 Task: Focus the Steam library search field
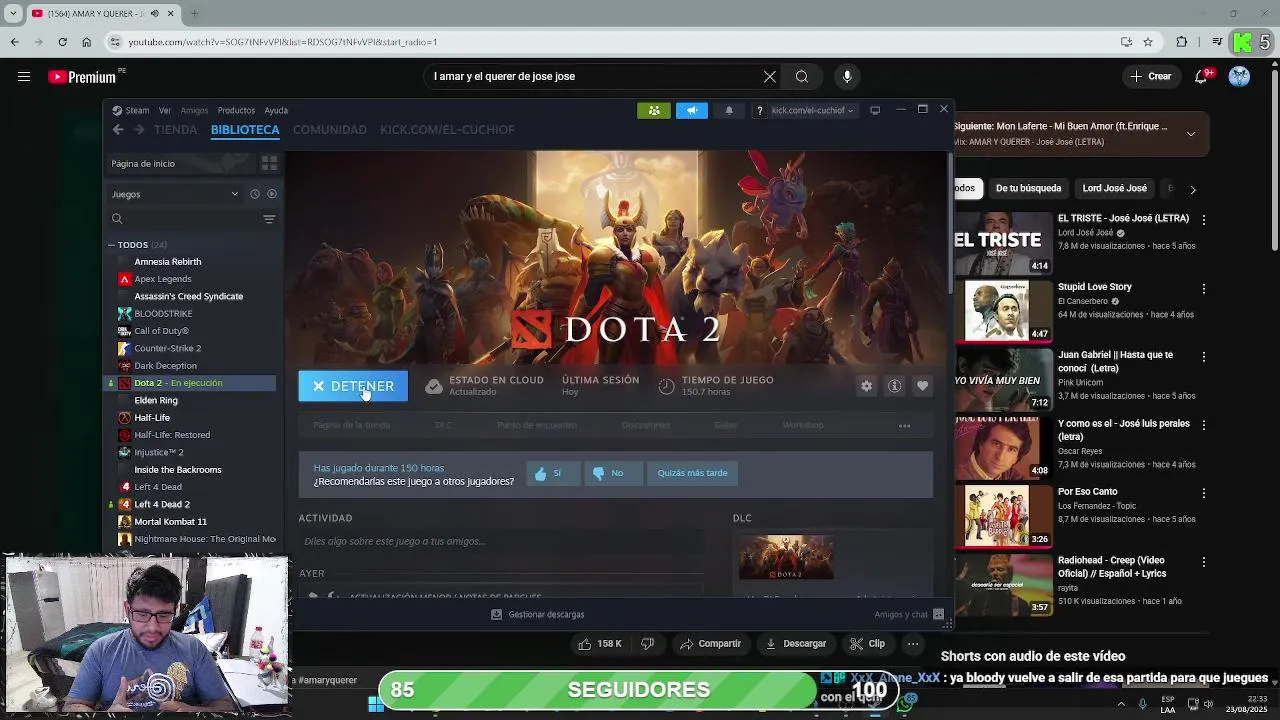183,219
